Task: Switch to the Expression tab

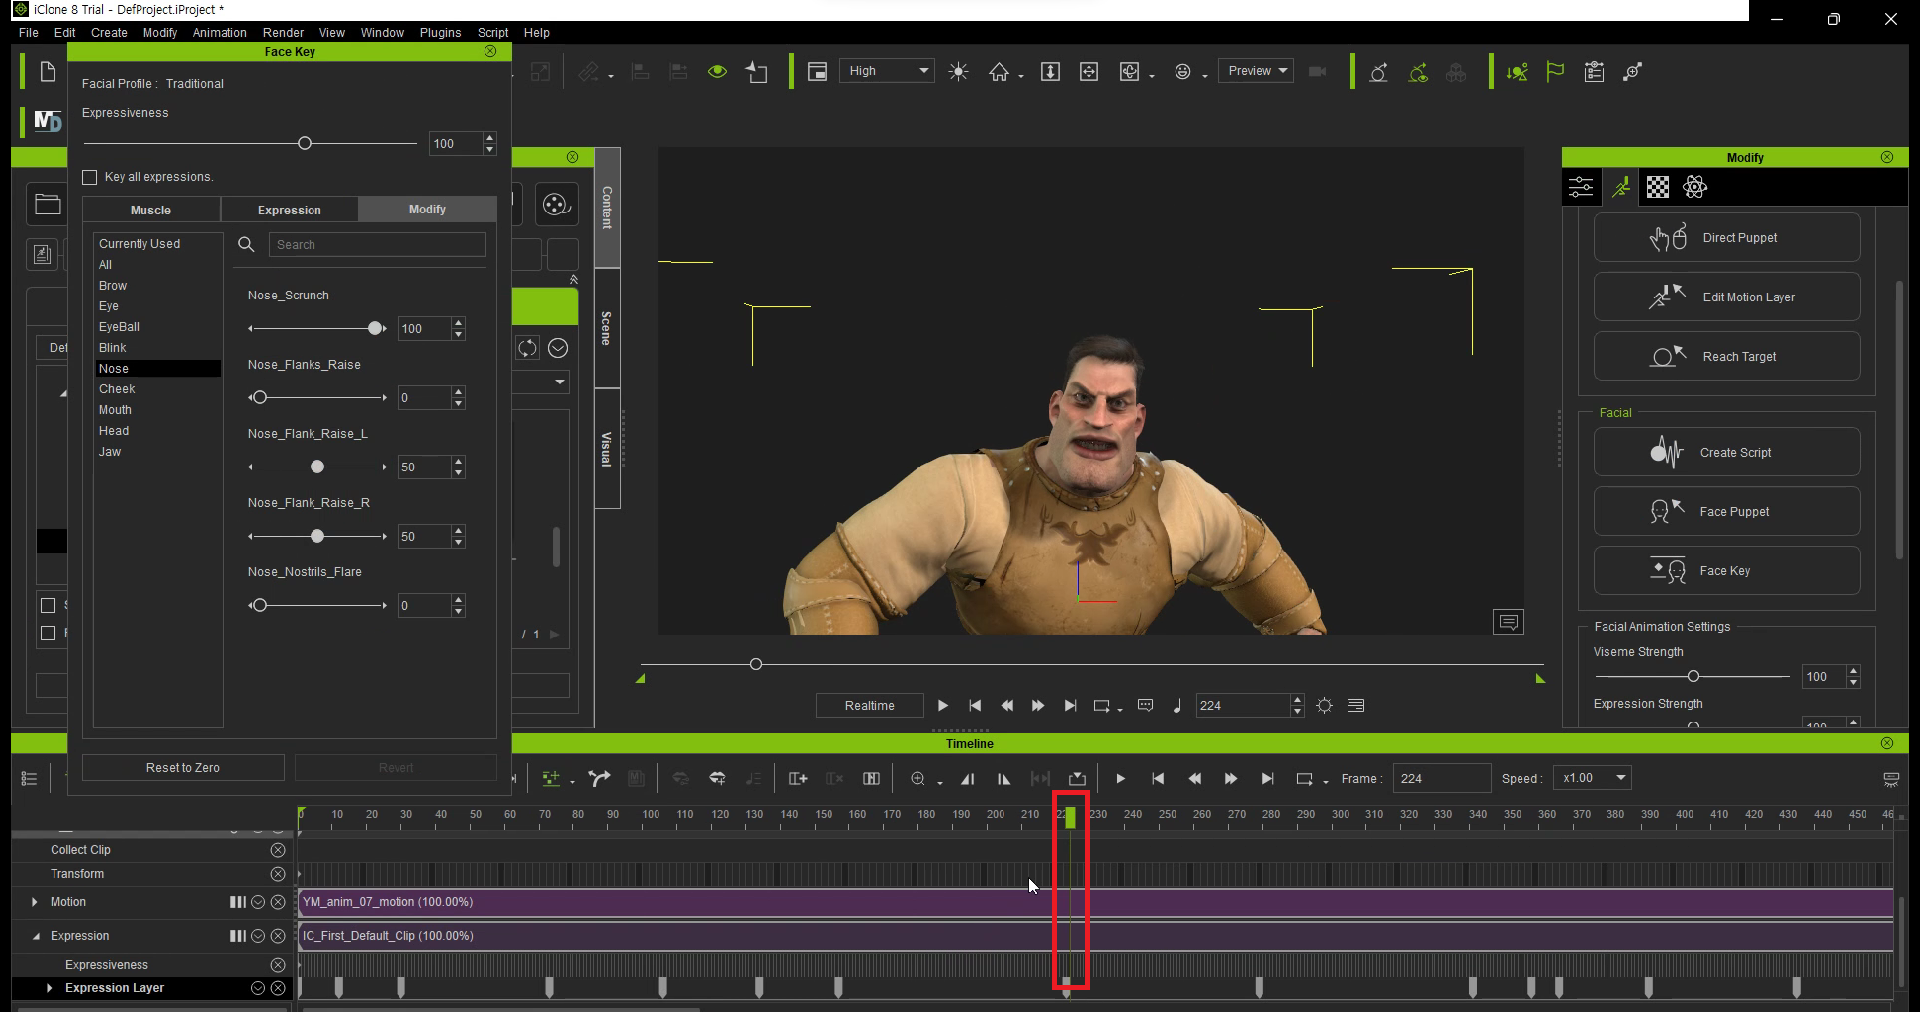Action: click(x=289, y=210)
